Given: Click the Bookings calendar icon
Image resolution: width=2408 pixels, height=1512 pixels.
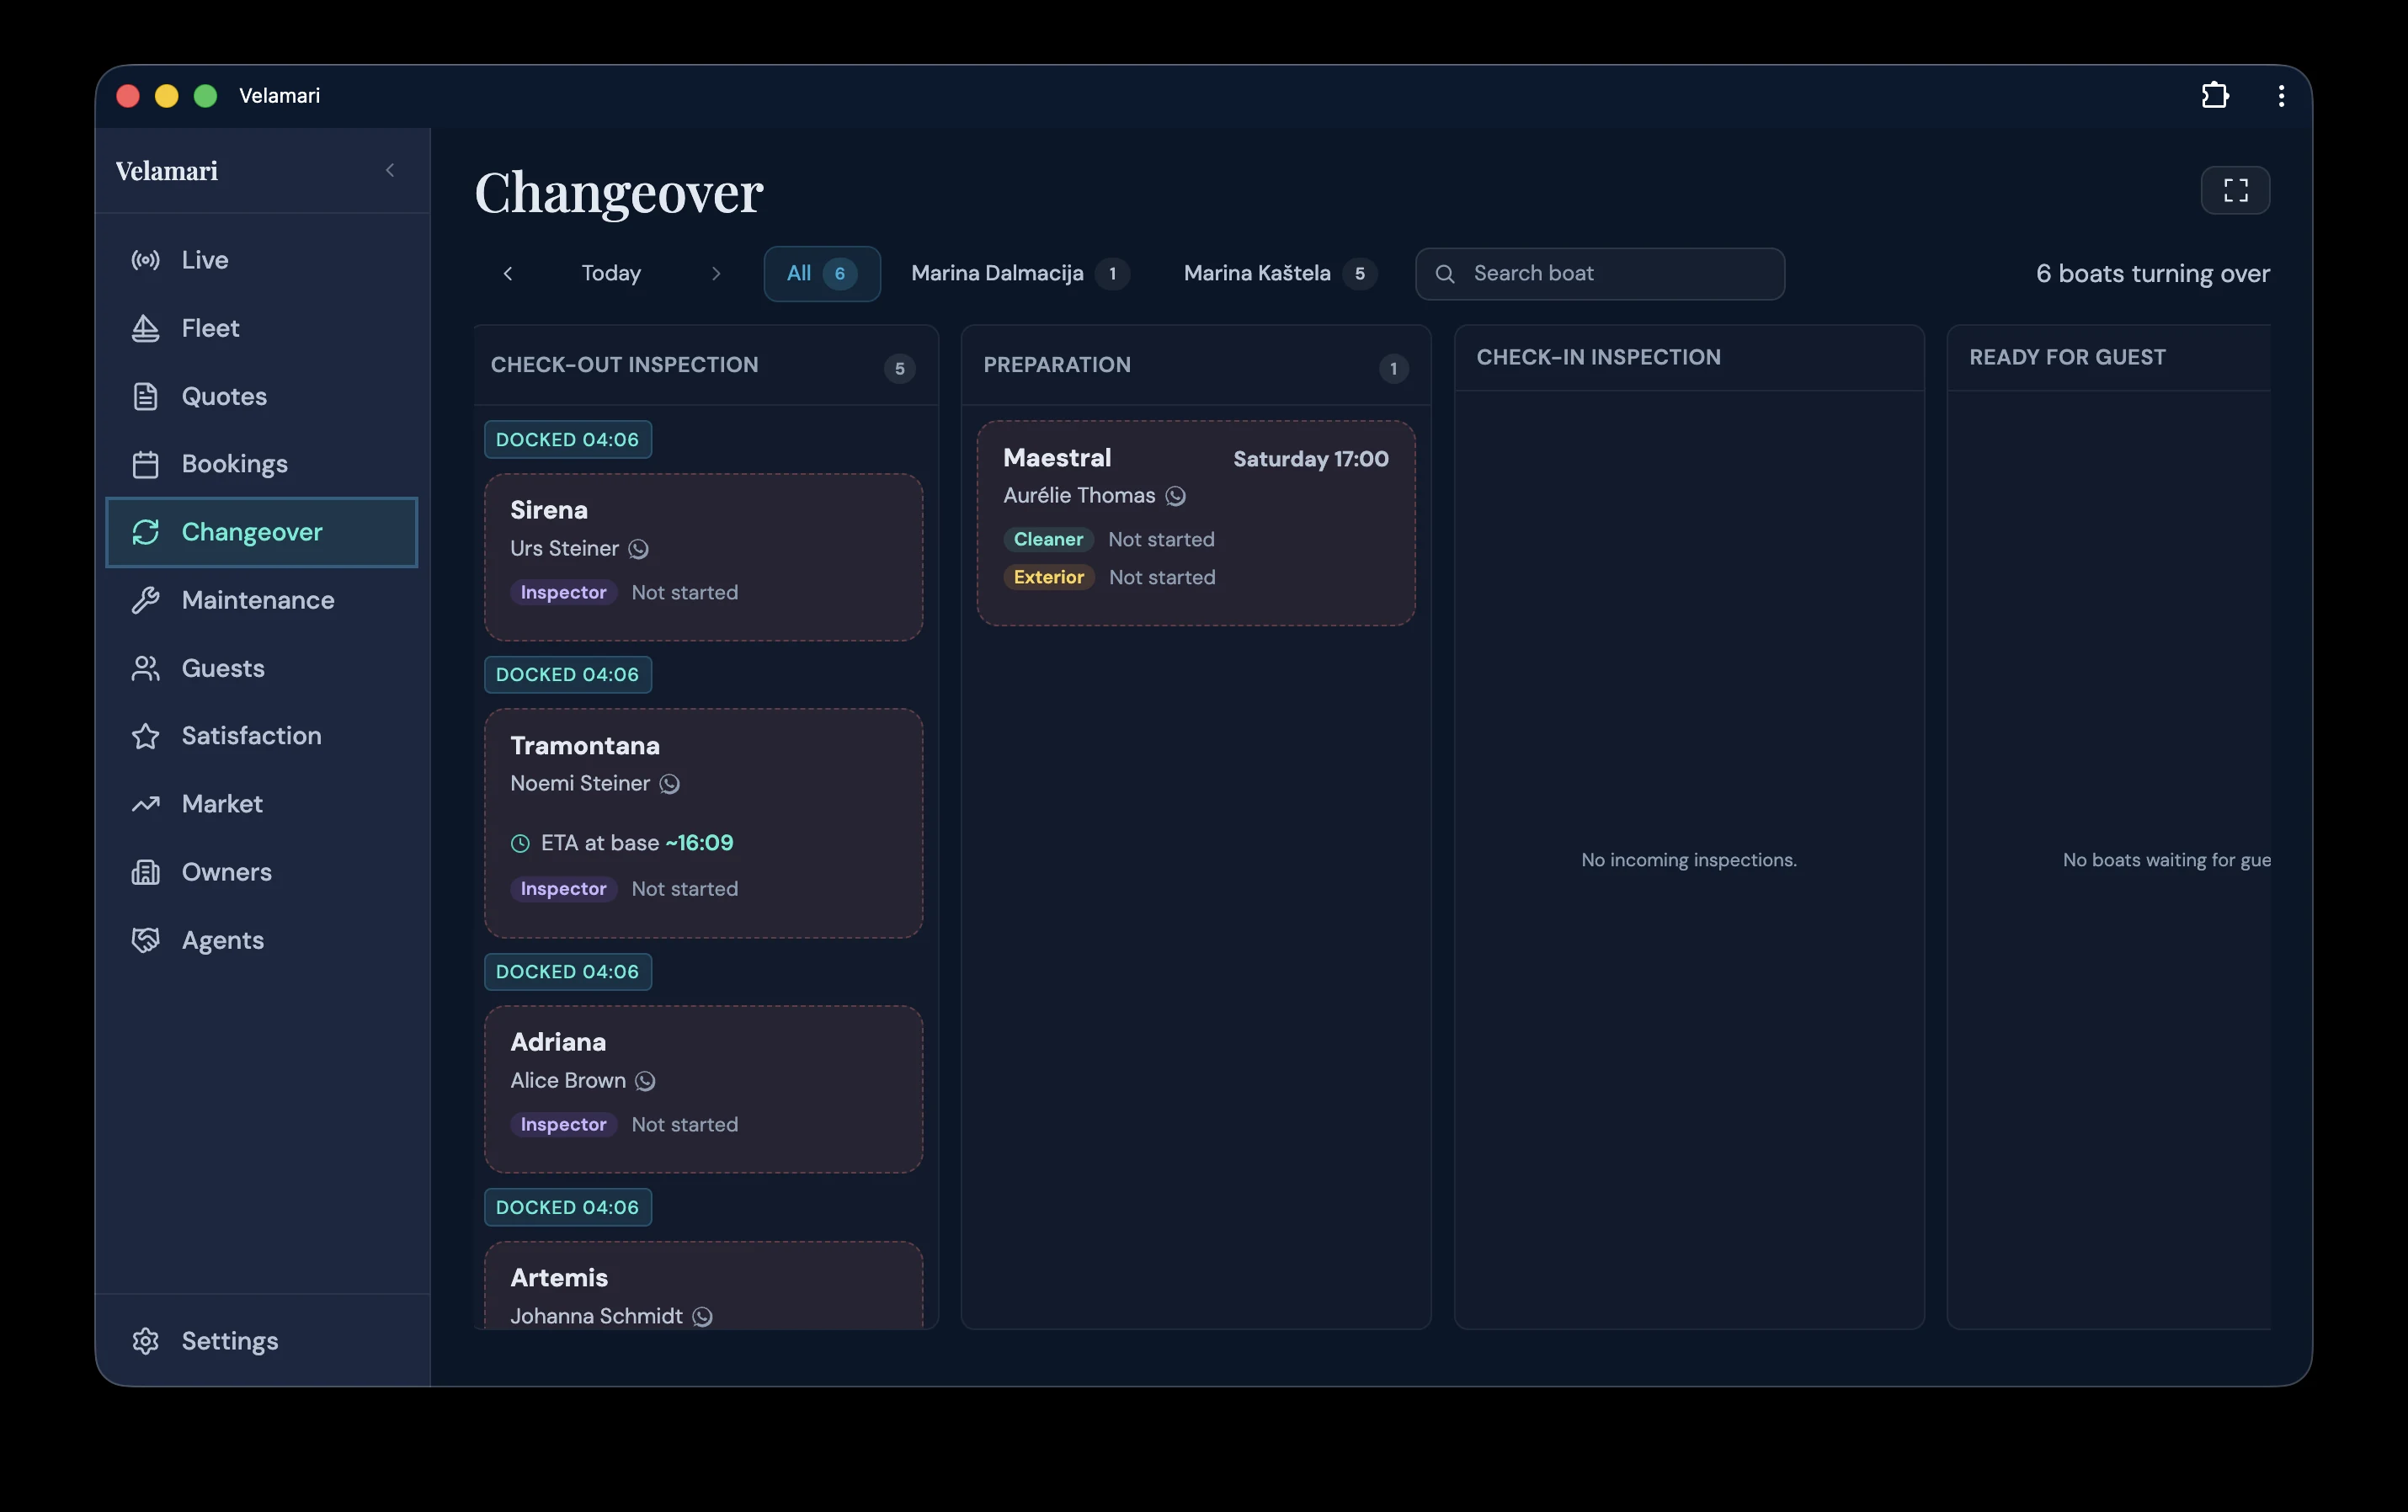Looking at the screenshot, I should coord(146,464).
